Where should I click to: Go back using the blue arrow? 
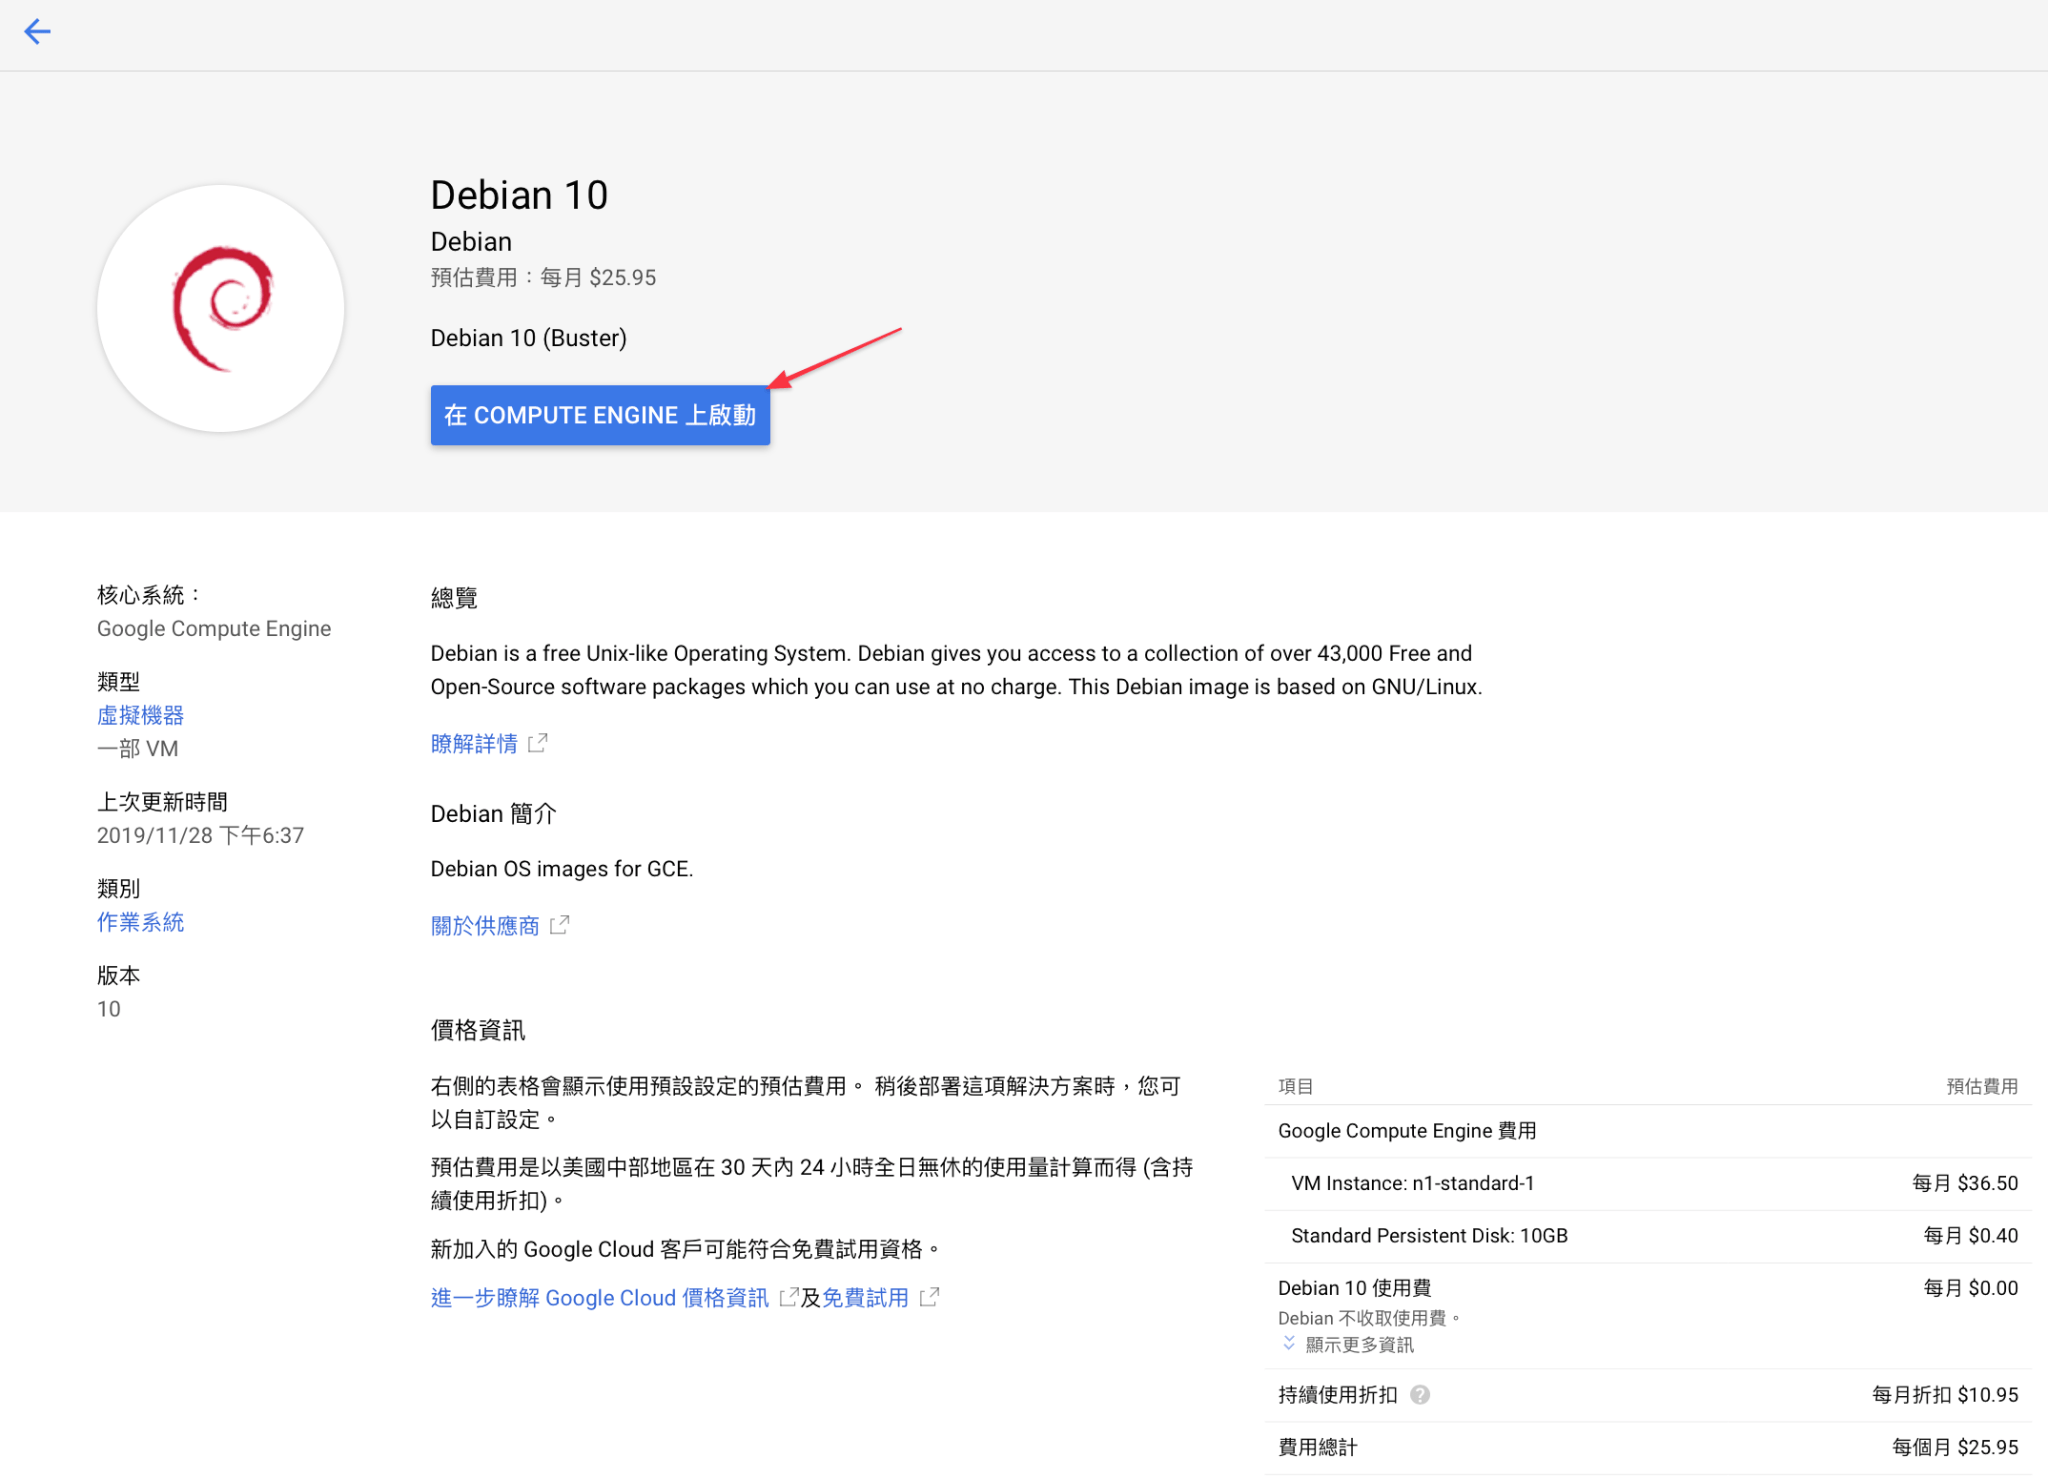[x=37, y=32]
